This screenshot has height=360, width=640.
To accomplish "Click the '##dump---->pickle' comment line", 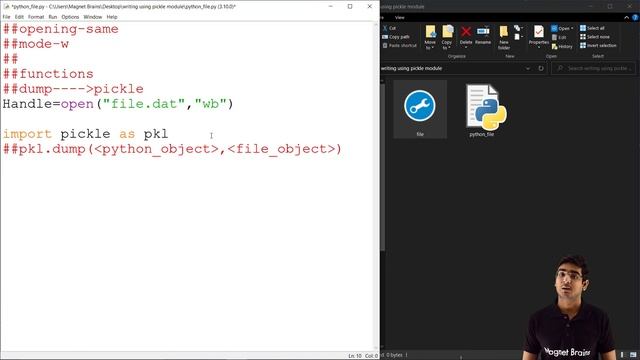I will pos(73,89).
